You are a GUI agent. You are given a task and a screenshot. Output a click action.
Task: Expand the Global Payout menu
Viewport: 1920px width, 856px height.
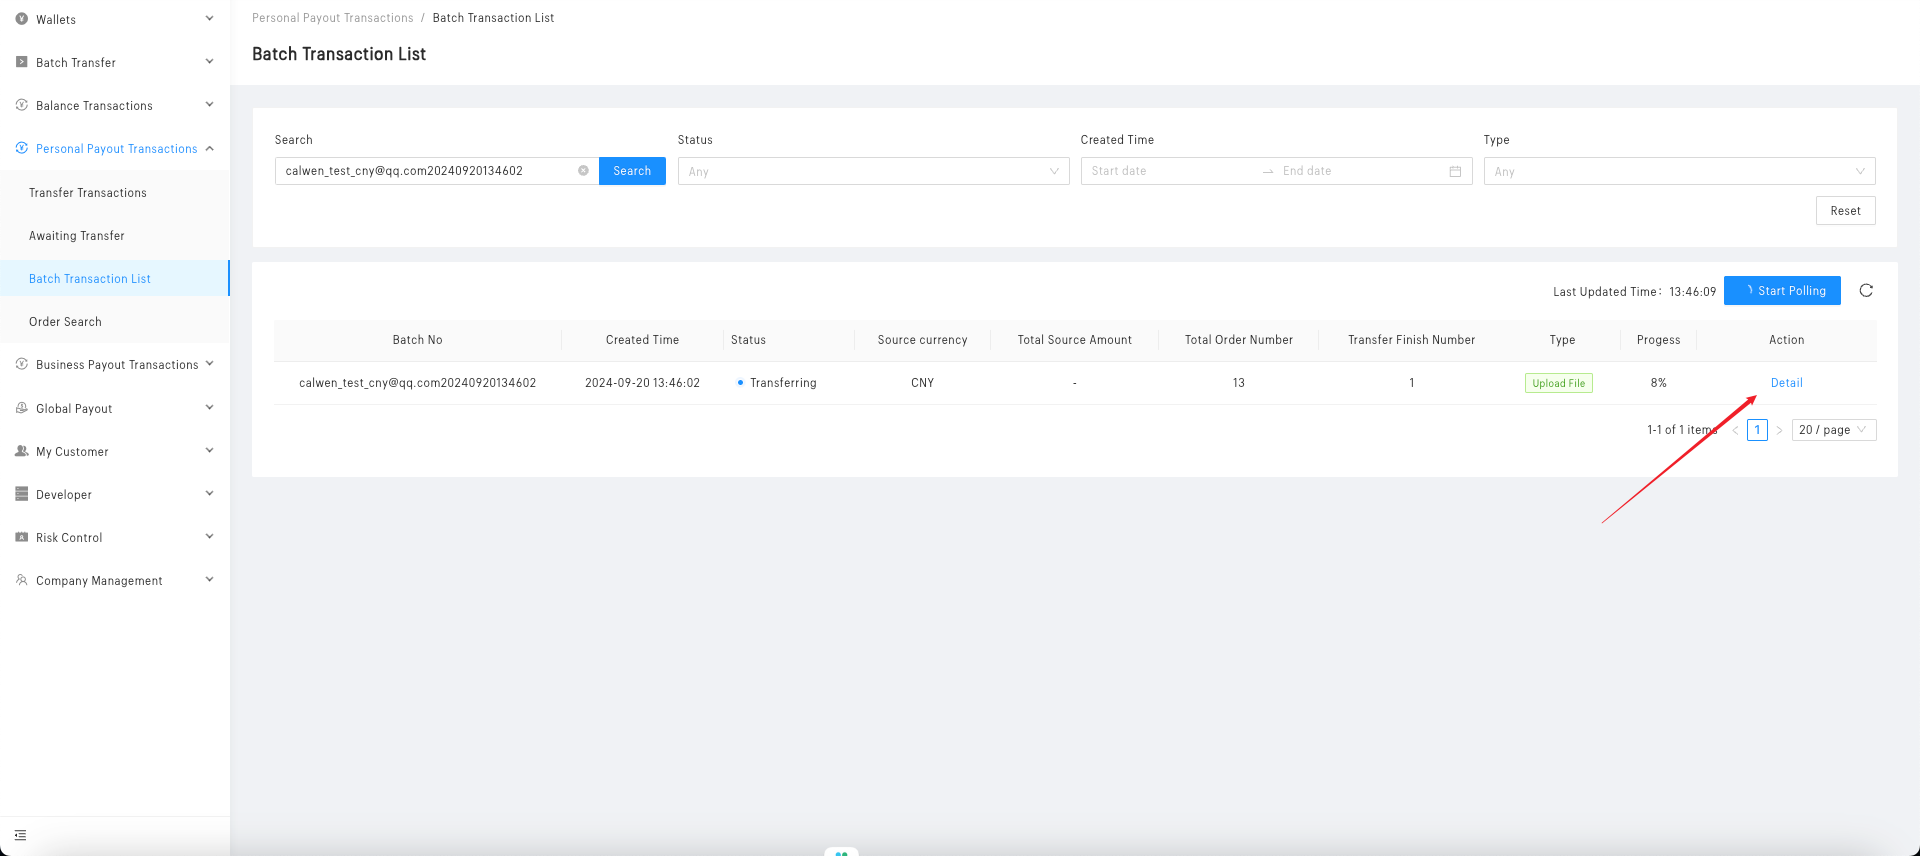(x=115, y=408)
